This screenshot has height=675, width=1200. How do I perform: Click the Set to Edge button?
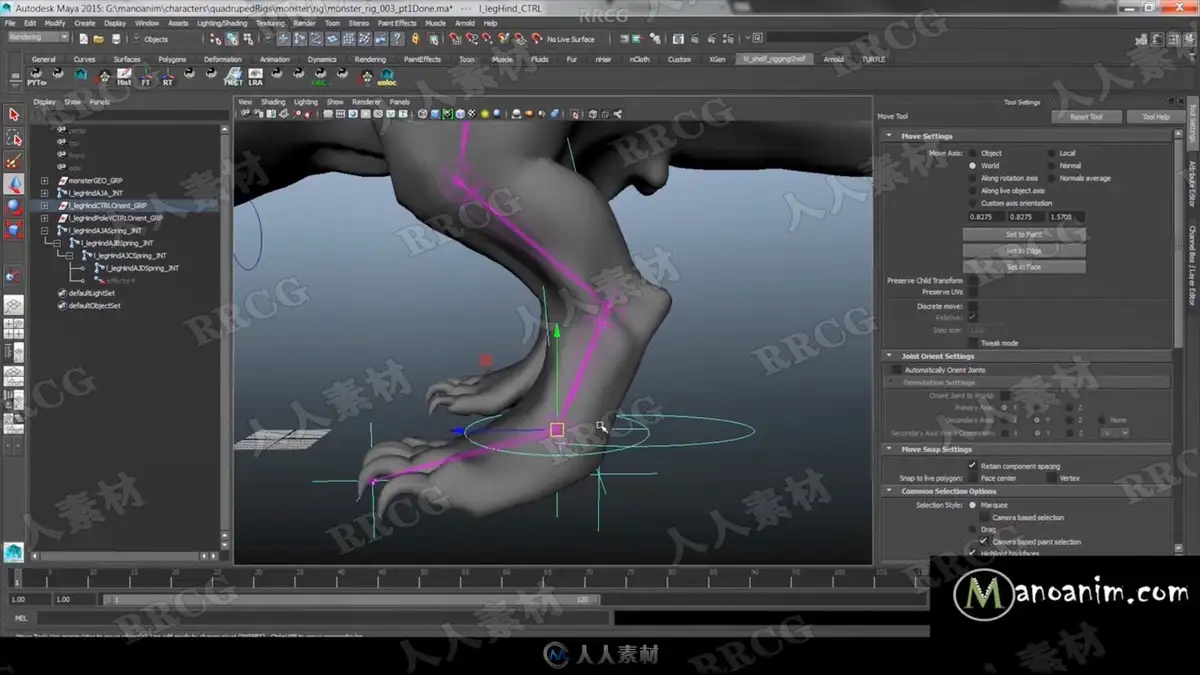point(1023,251)
